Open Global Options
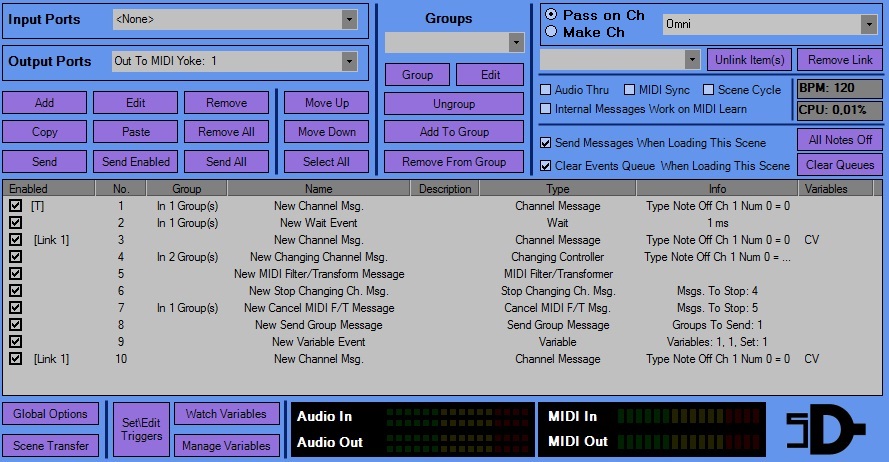889x462 pixels. tap(50, 414)
